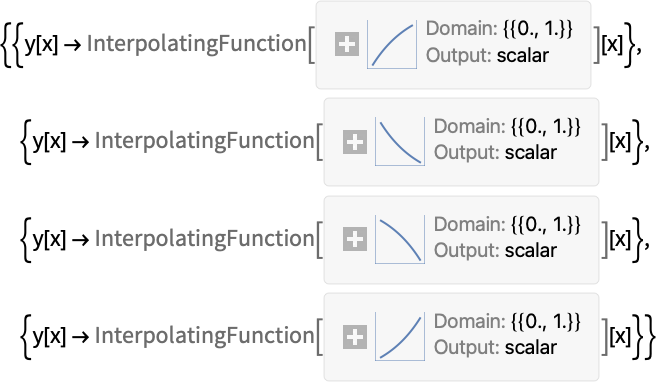659x385 pixels.
Task: Click the rising concave curve thumbnail in first result
Action: pyautogui.click(x=392, y=44)
